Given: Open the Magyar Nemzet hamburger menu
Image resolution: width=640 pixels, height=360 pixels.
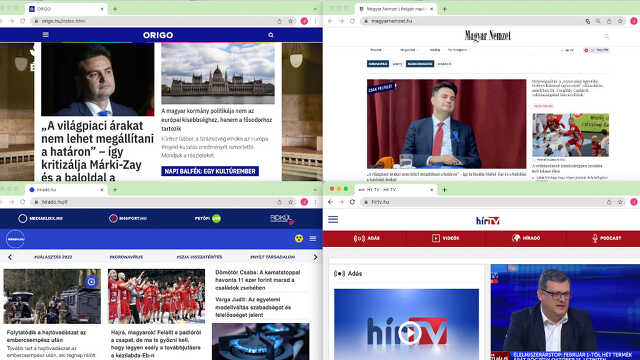Looking at the screenshot, I should (606, 36).
